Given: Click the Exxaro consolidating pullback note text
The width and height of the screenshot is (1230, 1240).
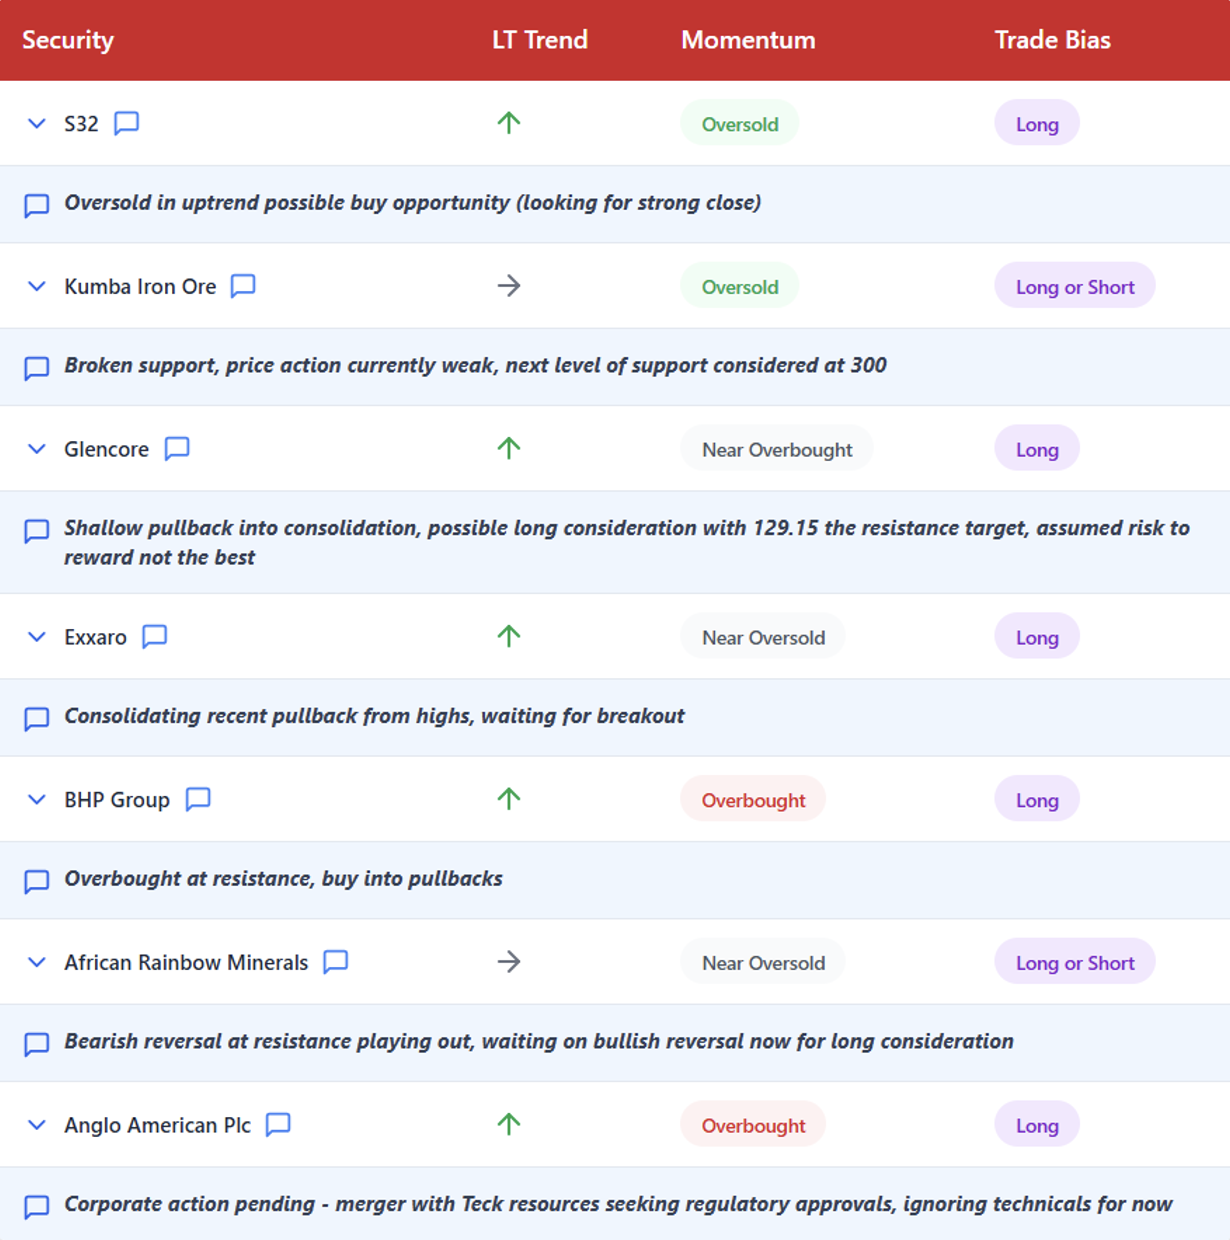Looking at the screenshot, I should (x=374, y=716).
